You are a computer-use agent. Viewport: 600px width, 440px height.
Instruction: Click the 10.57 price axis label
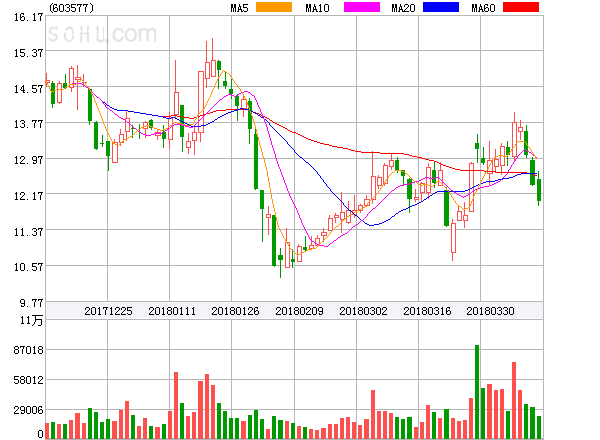[x=28, y=267]
